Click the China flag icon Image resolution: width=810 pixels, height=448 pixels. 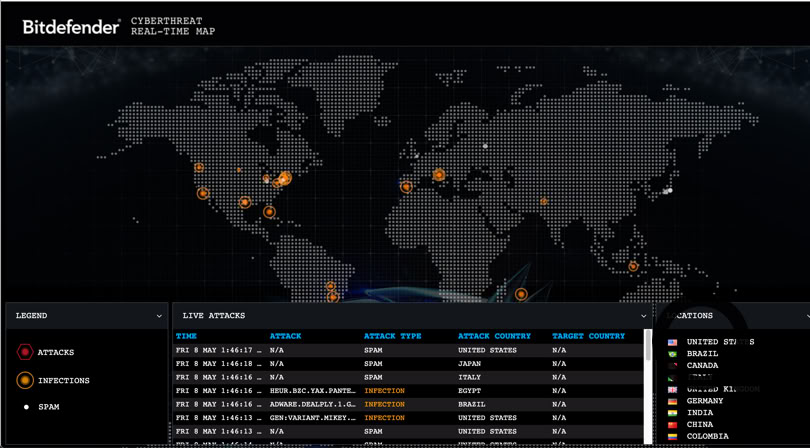pos(673,425)
